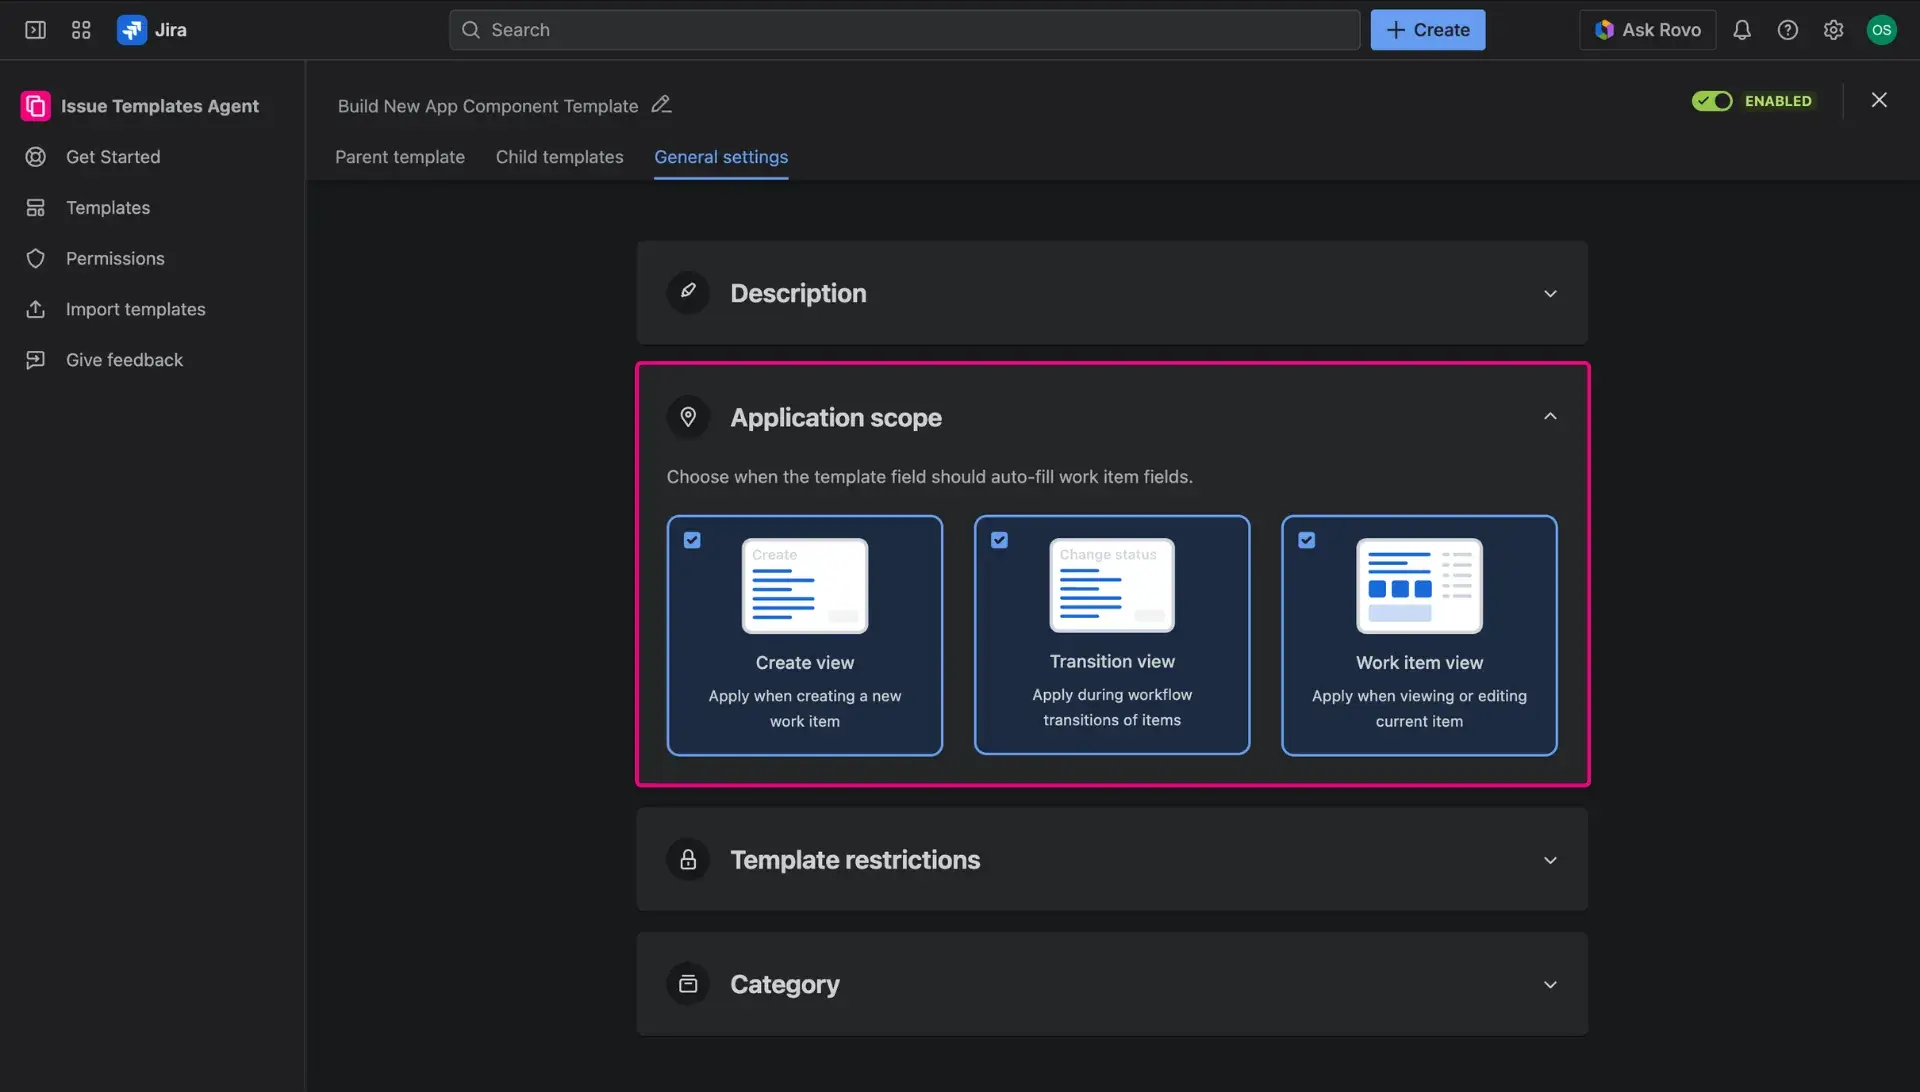The image size is (1920, 1092).
Task: Expand the Description section
Action: 1550,293
